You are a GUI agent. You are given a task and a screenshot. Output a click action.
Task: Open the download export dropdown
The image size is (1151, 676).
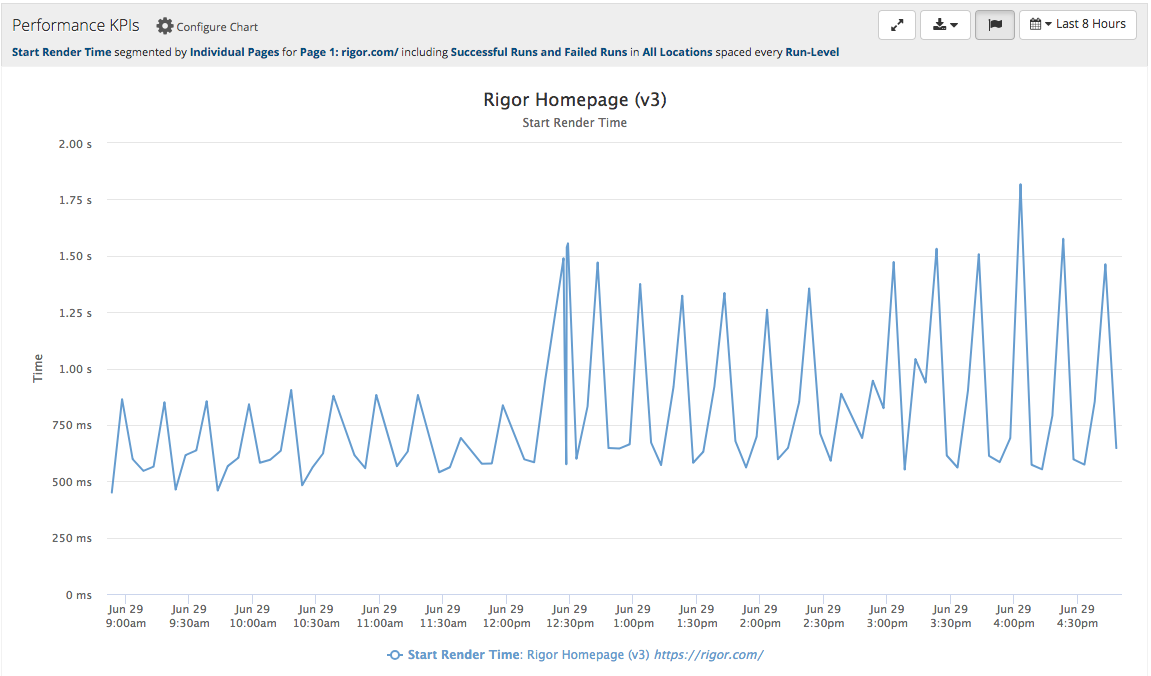coord(945,25)
